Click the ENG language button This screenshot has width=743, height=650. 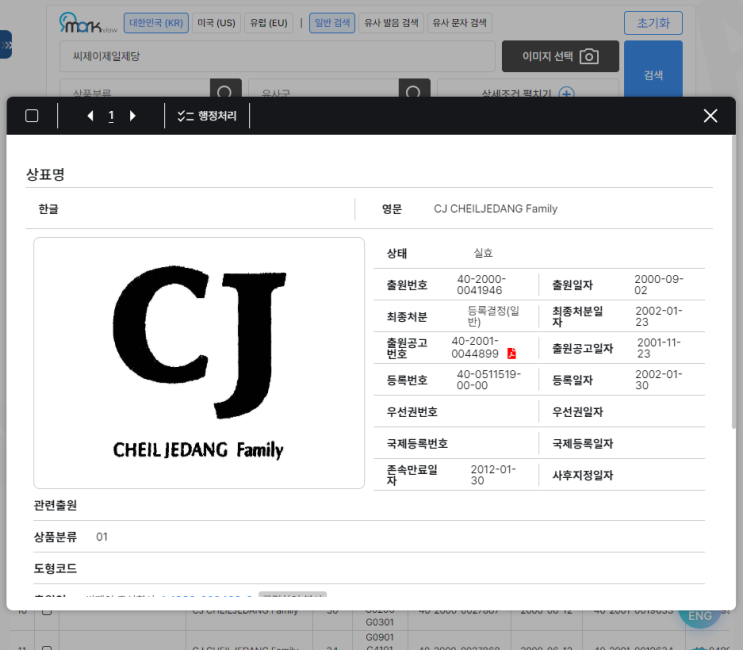[700, 616]
